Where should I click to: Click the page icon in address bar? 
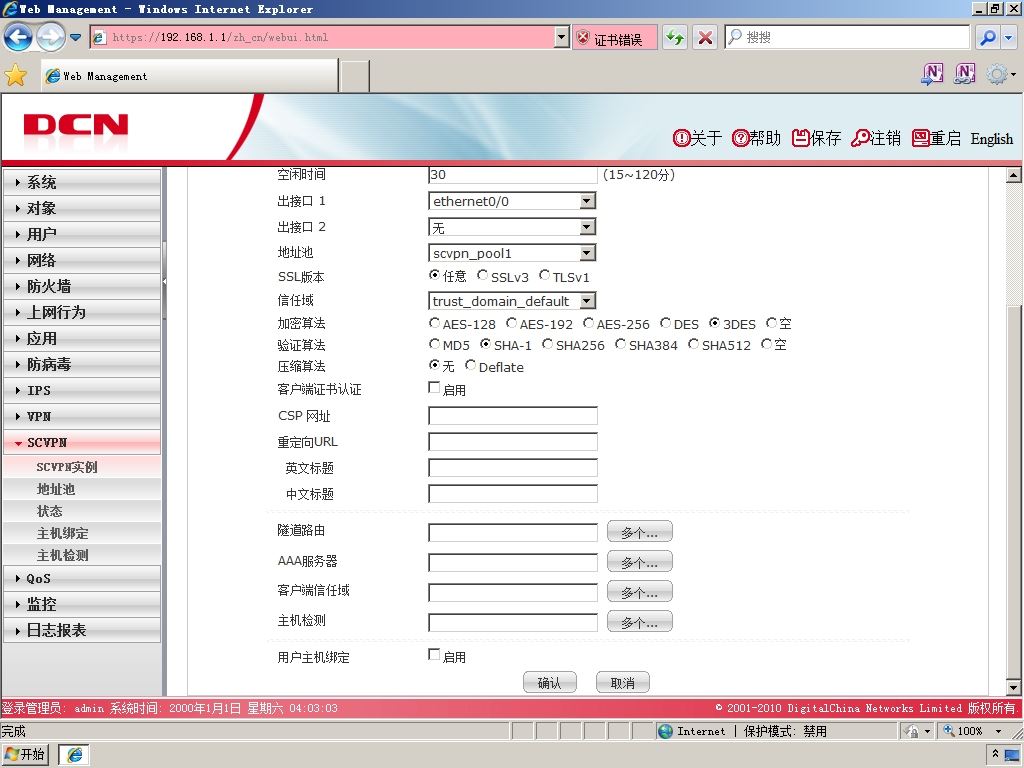point(99,37)
